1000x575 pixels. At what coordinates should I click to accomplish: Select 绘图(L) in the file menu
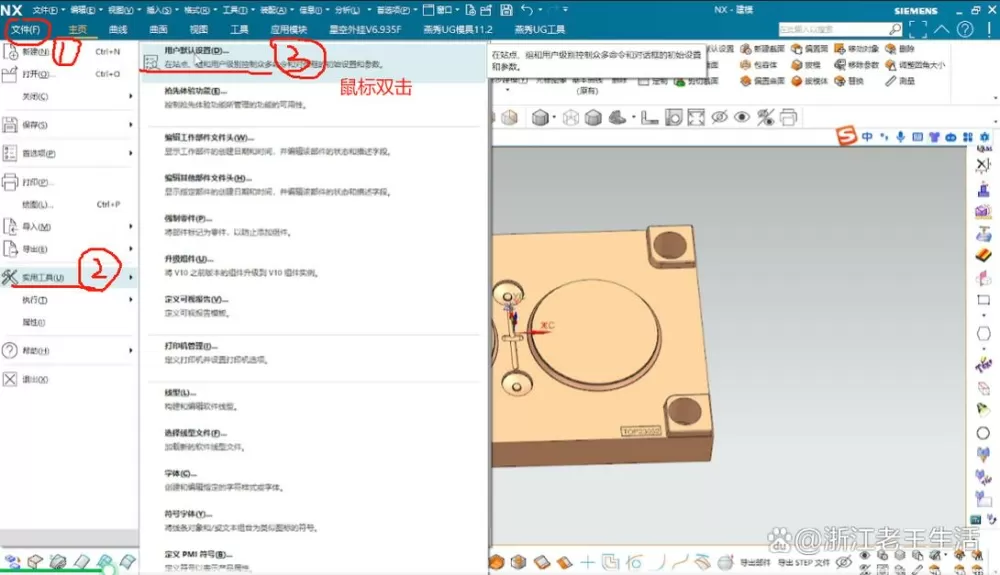(69, 205)
